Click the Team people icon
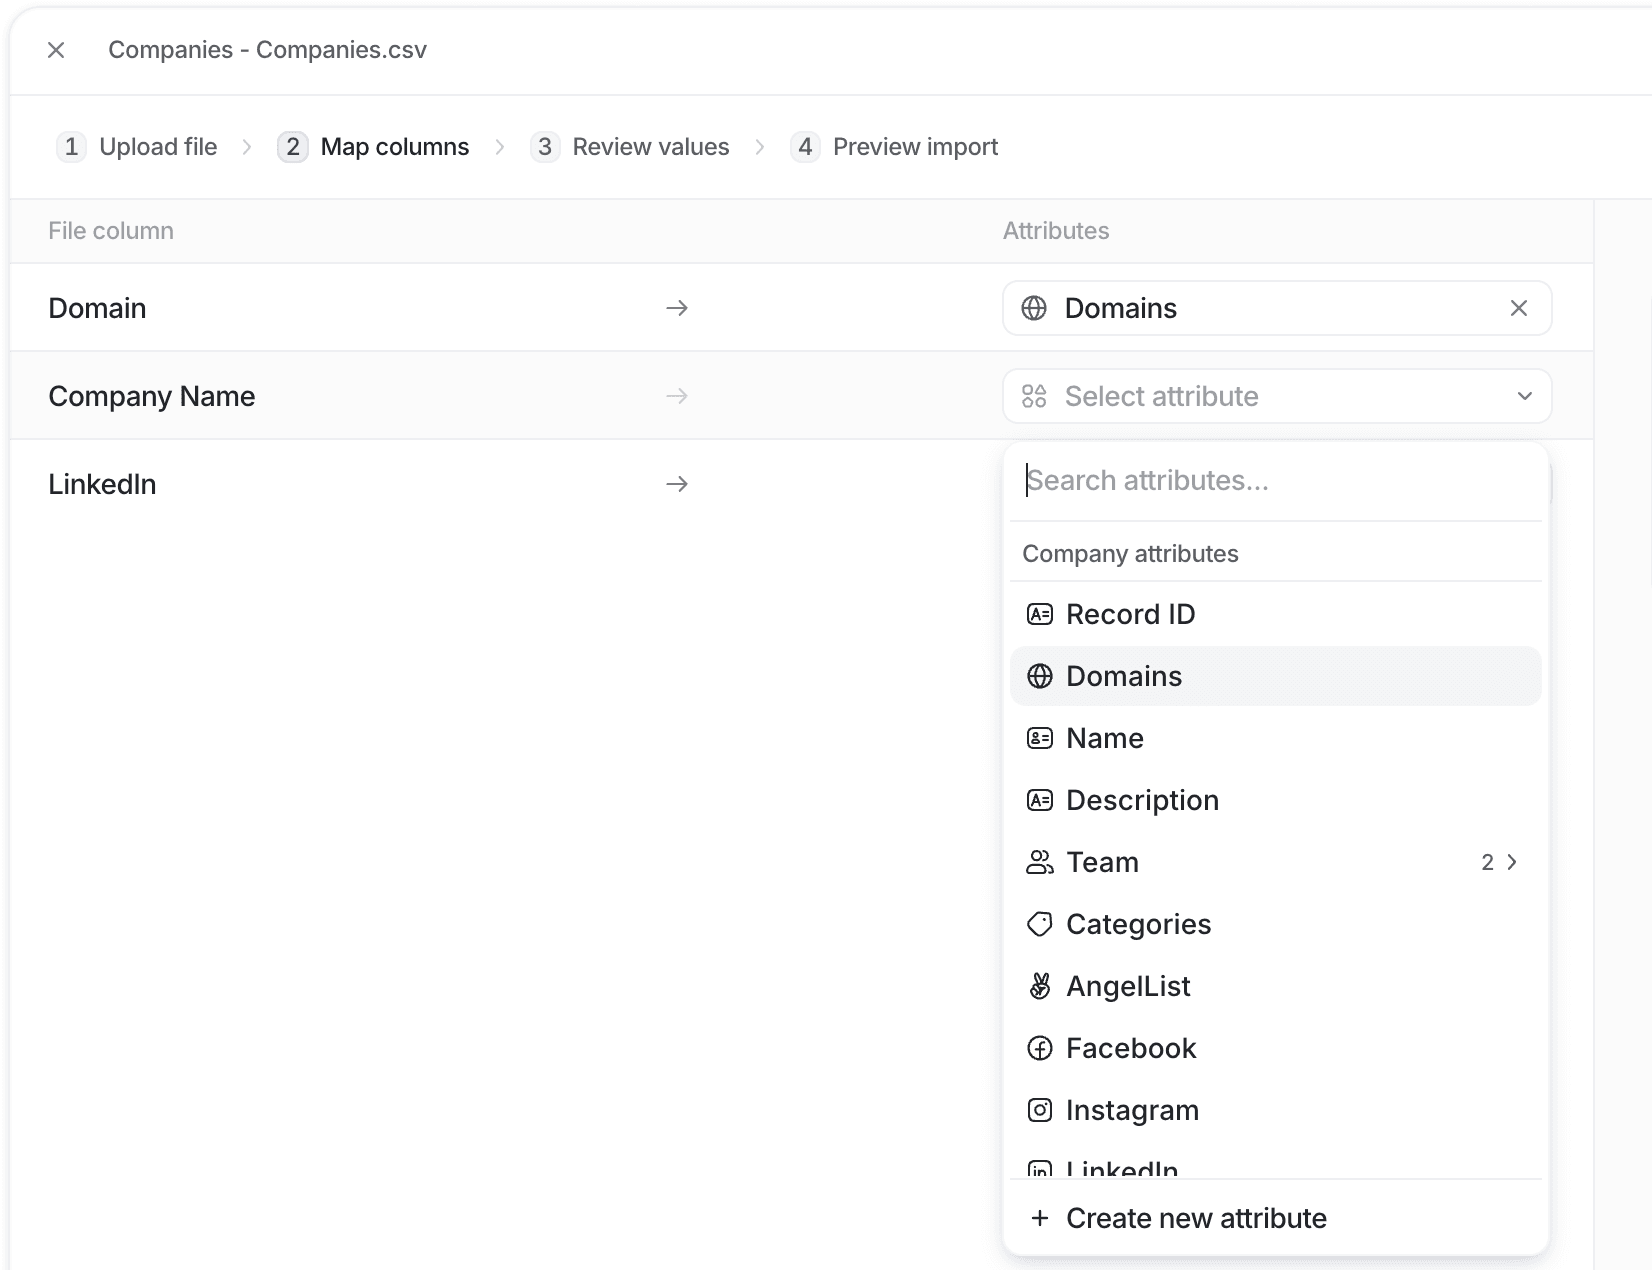This screenshot has width=1652, height=1270. pyautogui.click(x=1040, y=862)
